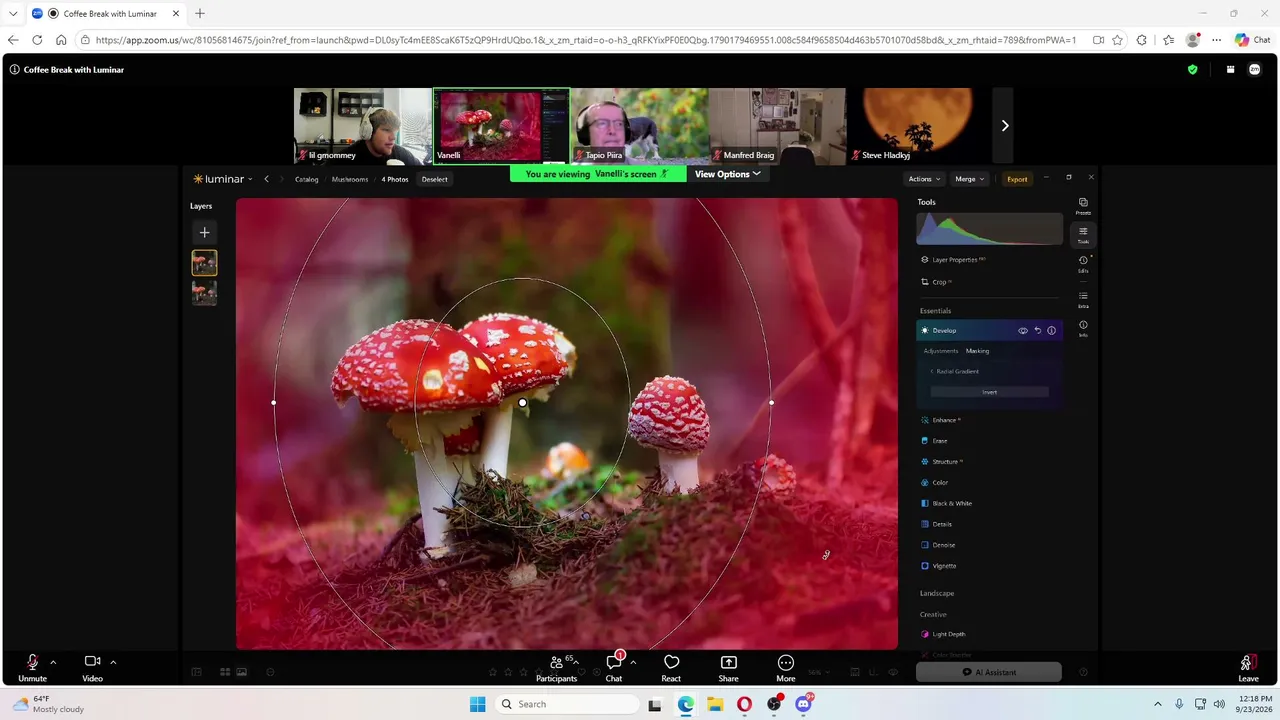
Task: Open the Zoom Chat panel
Action: [614, 667]
